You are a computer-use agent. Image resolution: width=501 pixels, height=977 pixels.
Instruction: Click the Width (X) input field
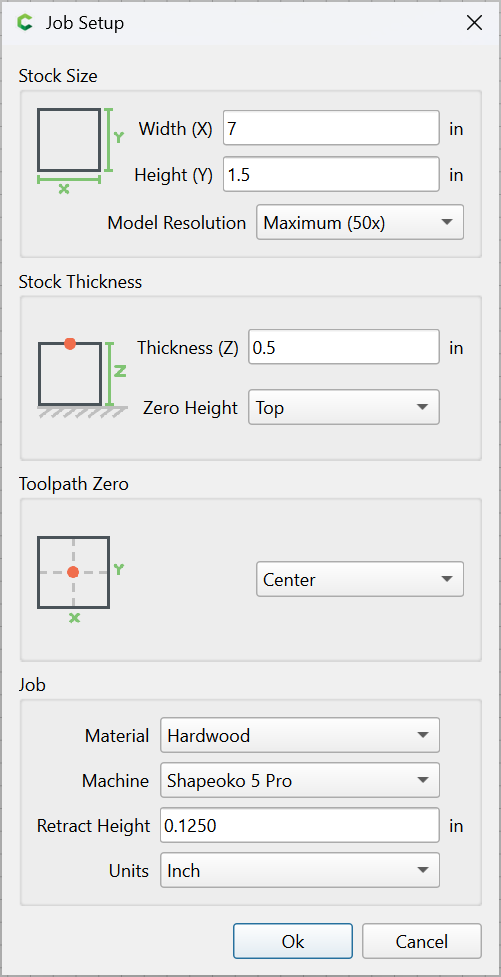coord(332,128)
